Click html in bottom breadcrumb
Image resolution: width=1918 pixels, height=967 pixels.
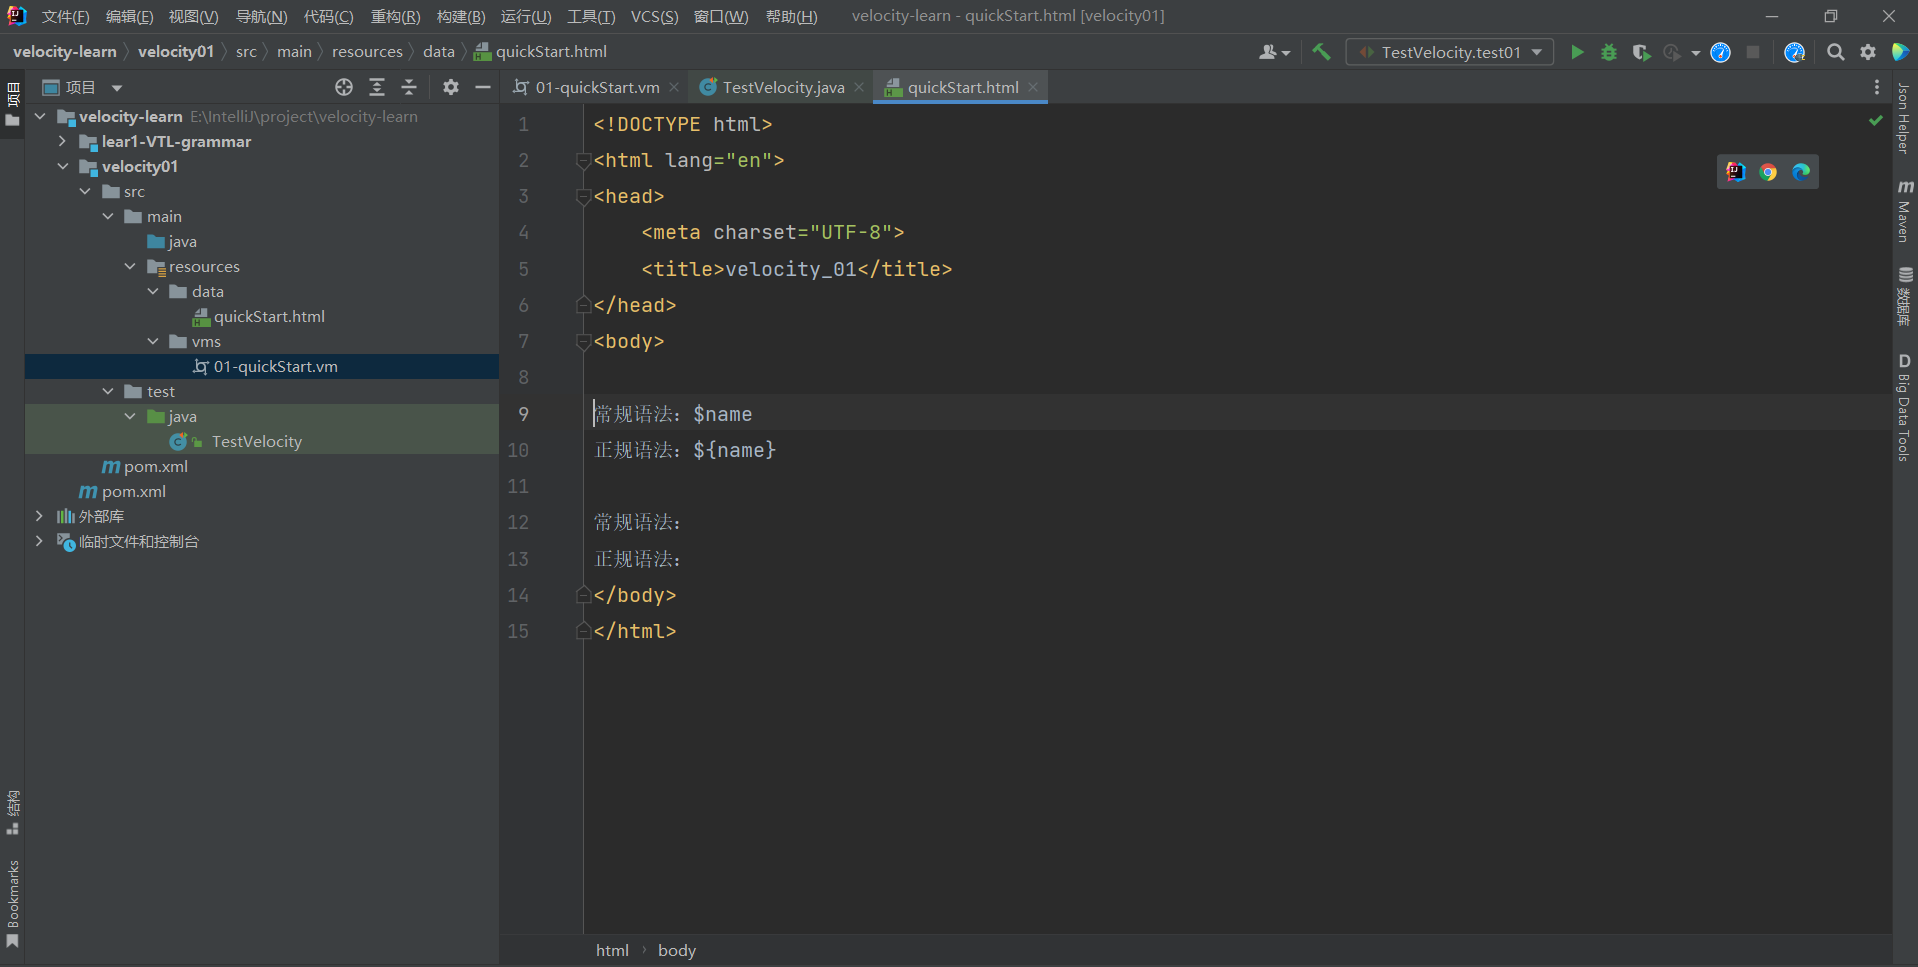612,951
